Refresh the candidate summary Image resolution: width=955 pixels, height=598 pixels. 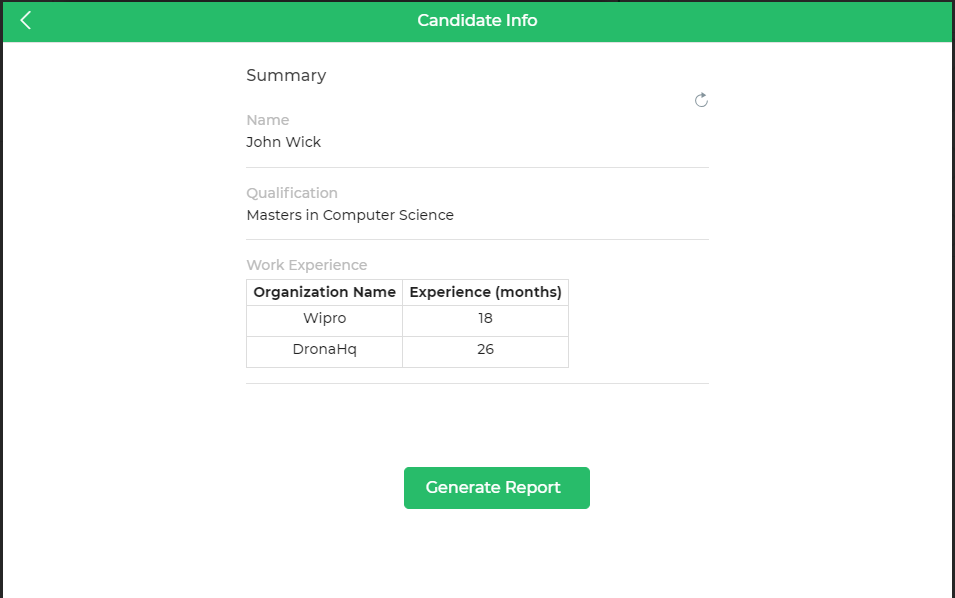[701, 100]
